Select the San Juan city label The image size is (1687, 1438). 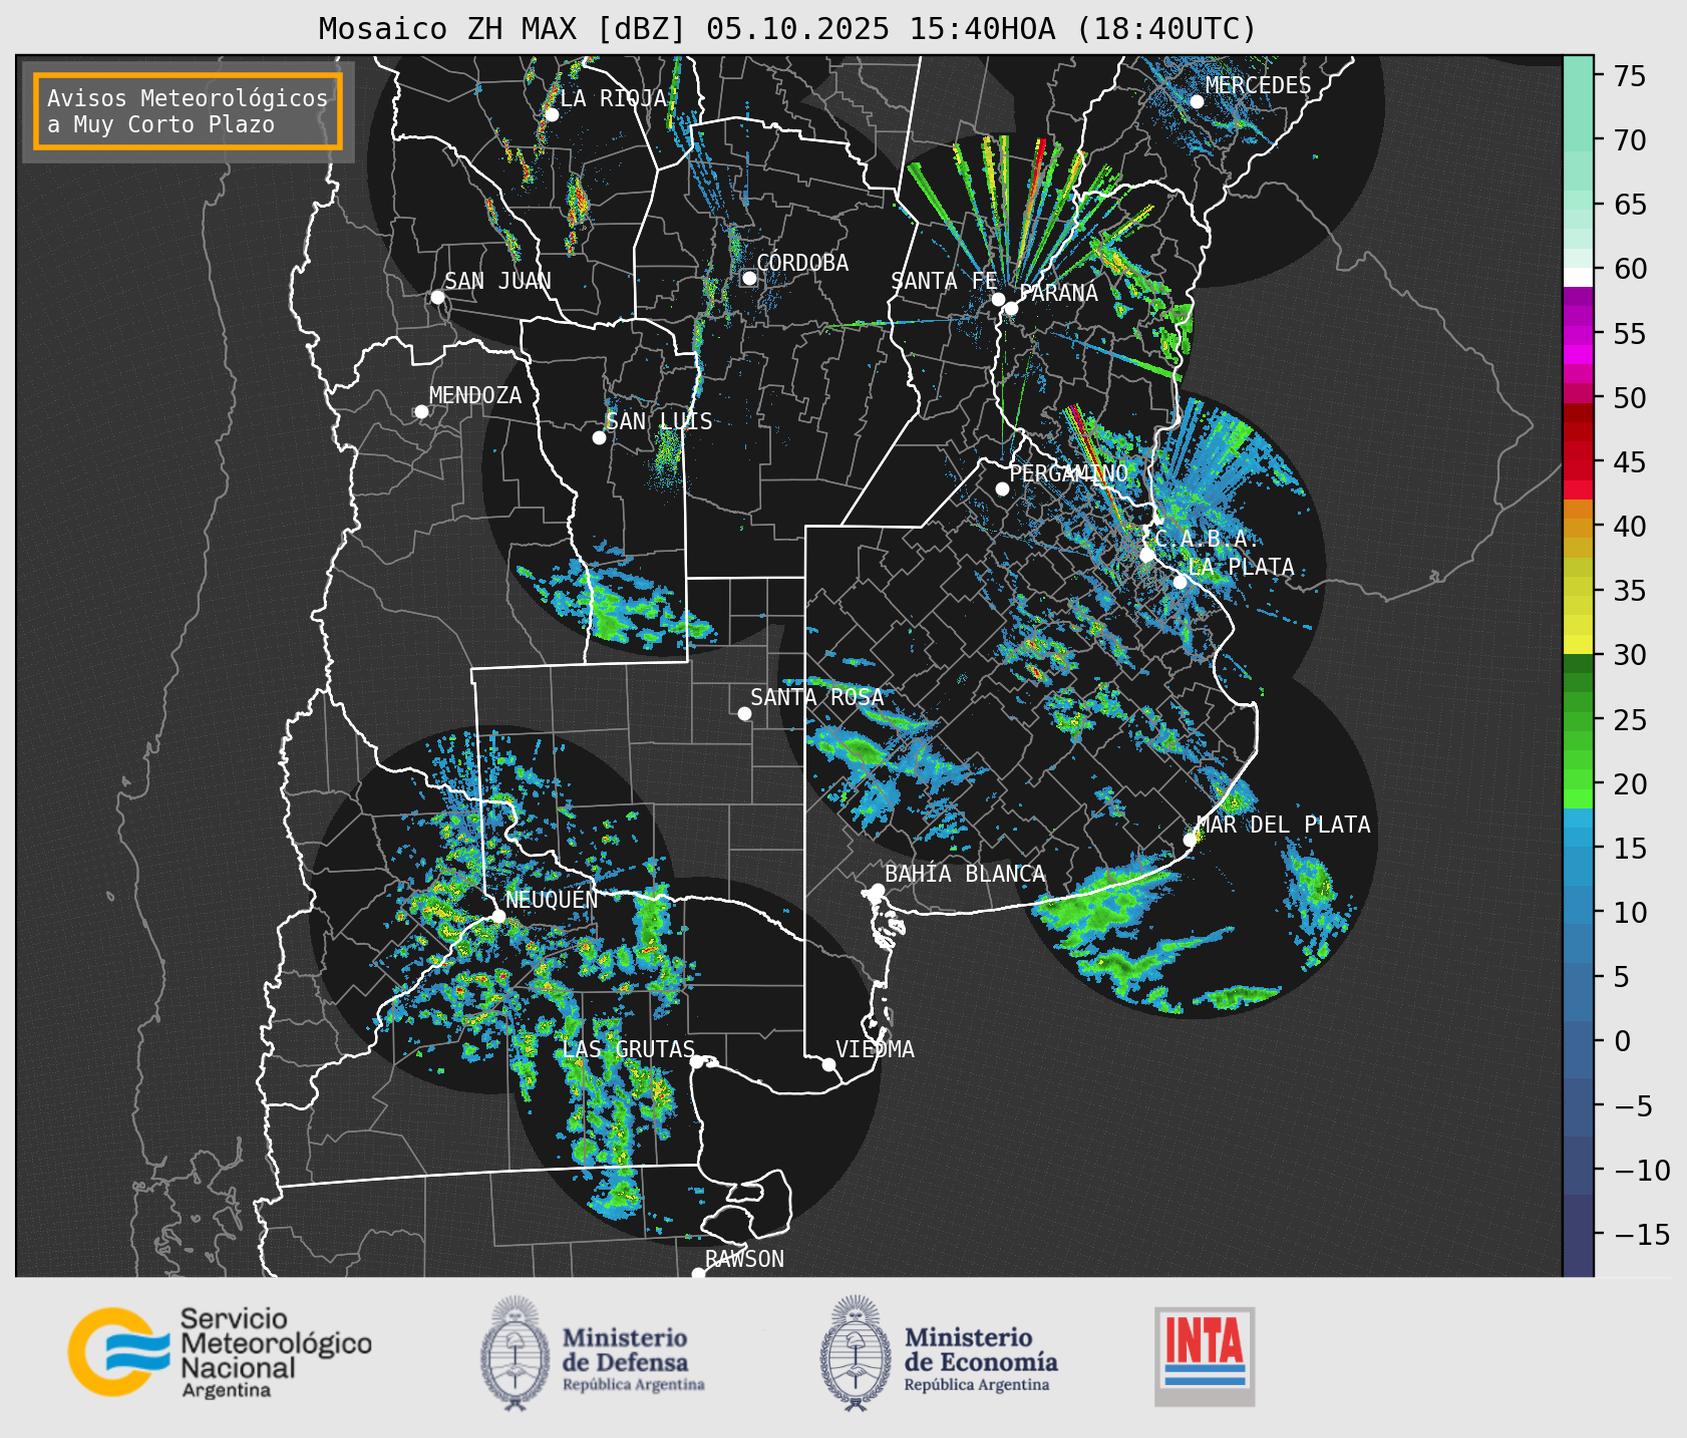[x=497, y=281]
